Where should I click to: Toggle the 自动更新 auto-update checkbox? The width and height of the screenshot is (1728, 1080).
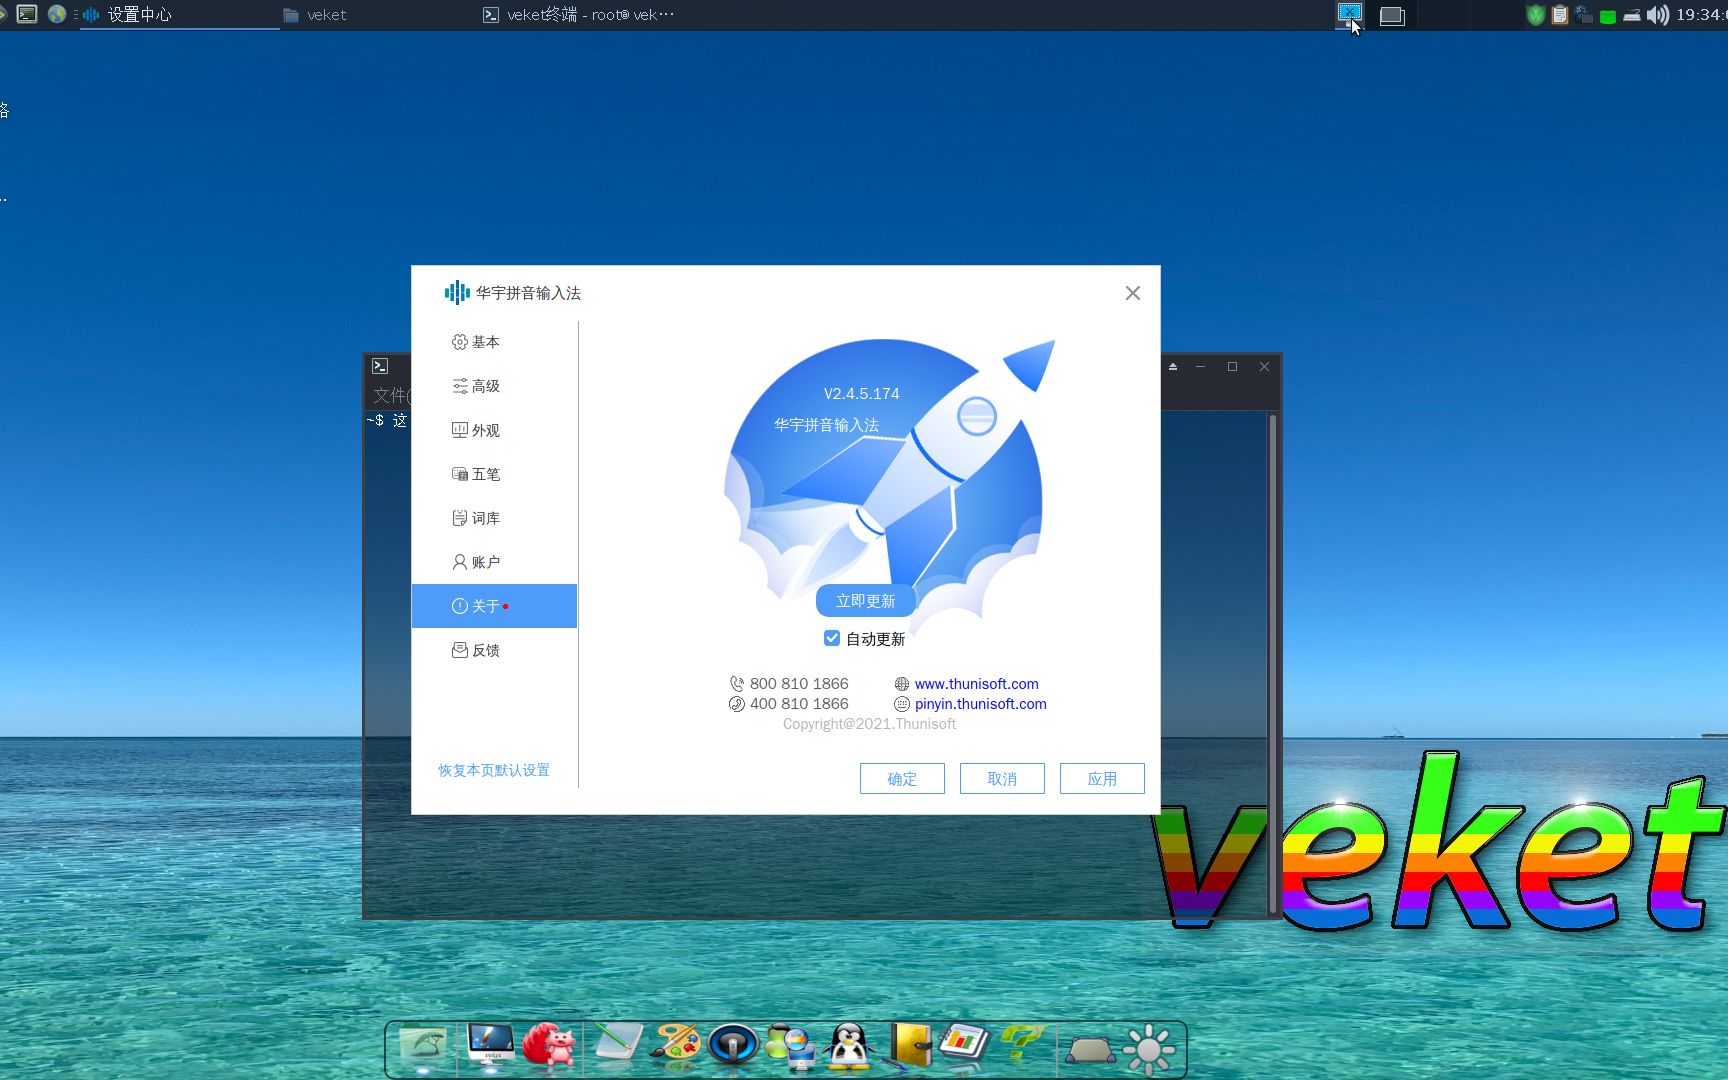click(832, 638)
